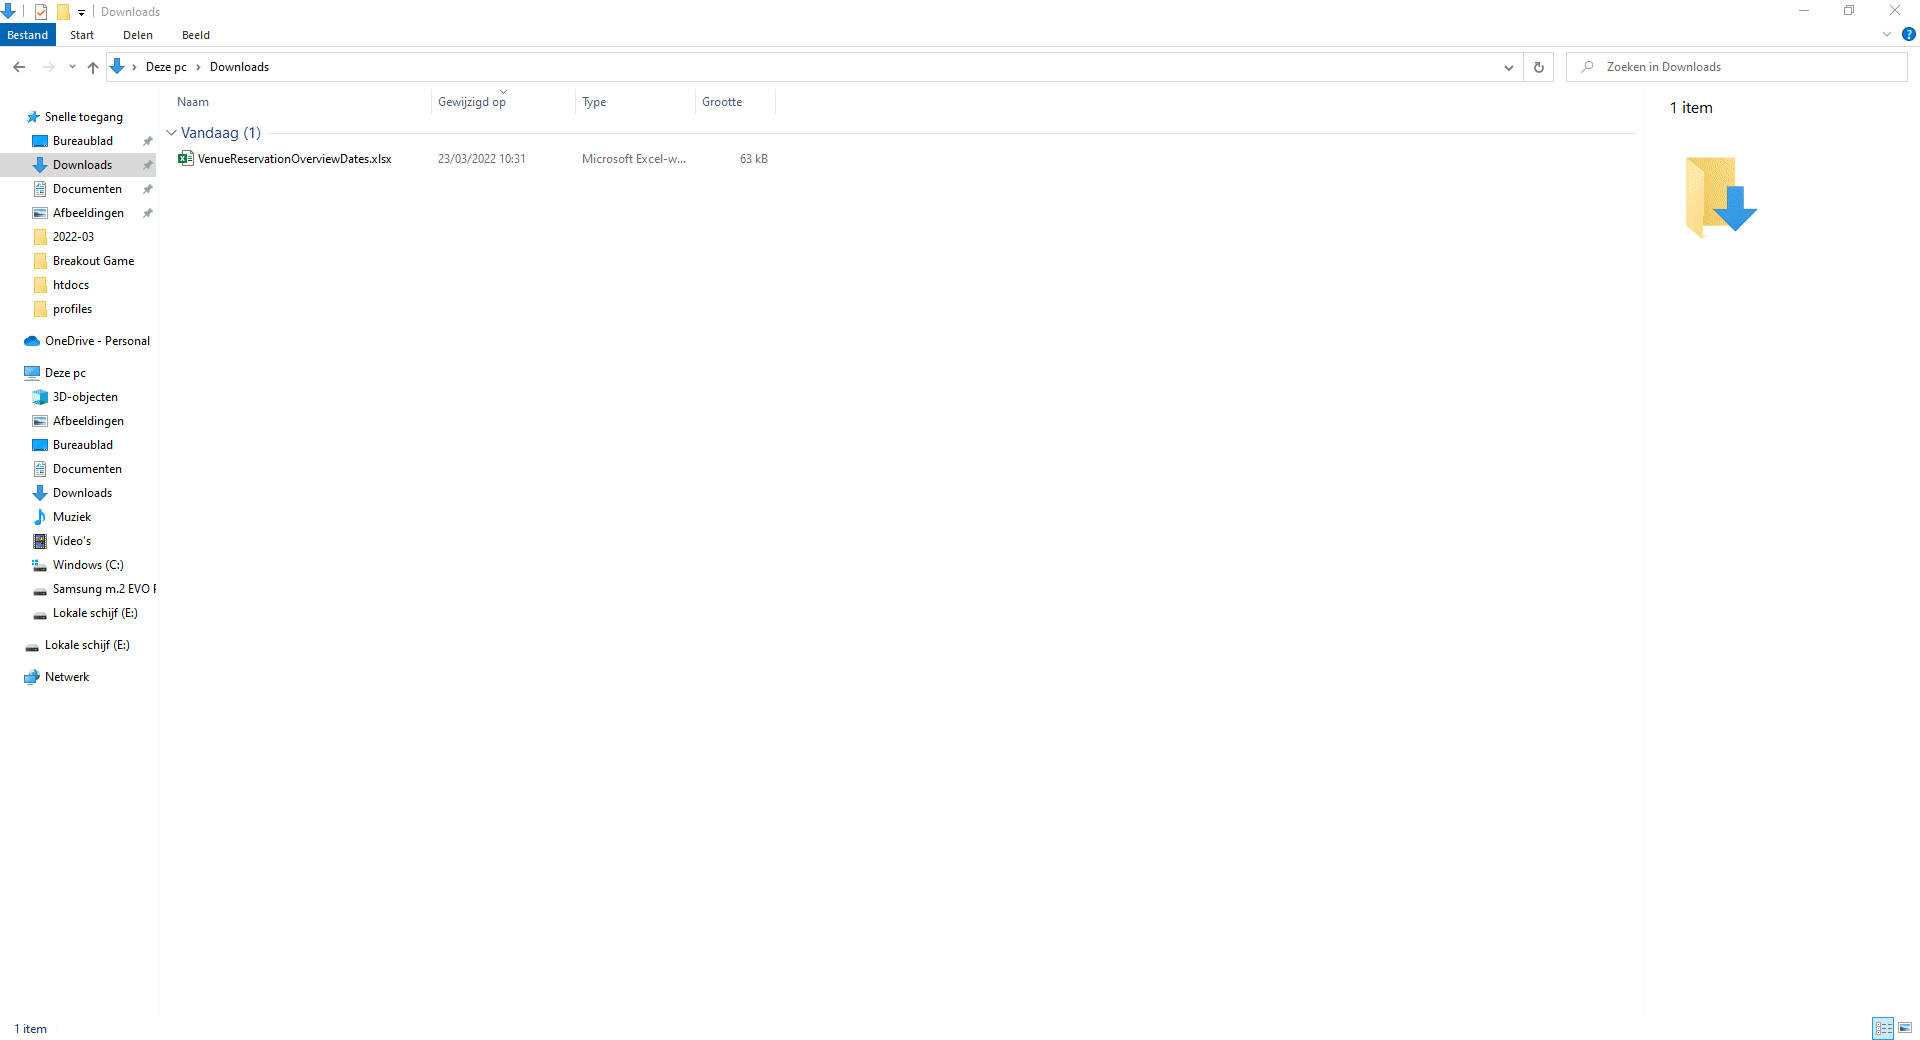Open the Breakout Game folder
Viewport: 1920px width, 1040px height.
coord(93,261)
